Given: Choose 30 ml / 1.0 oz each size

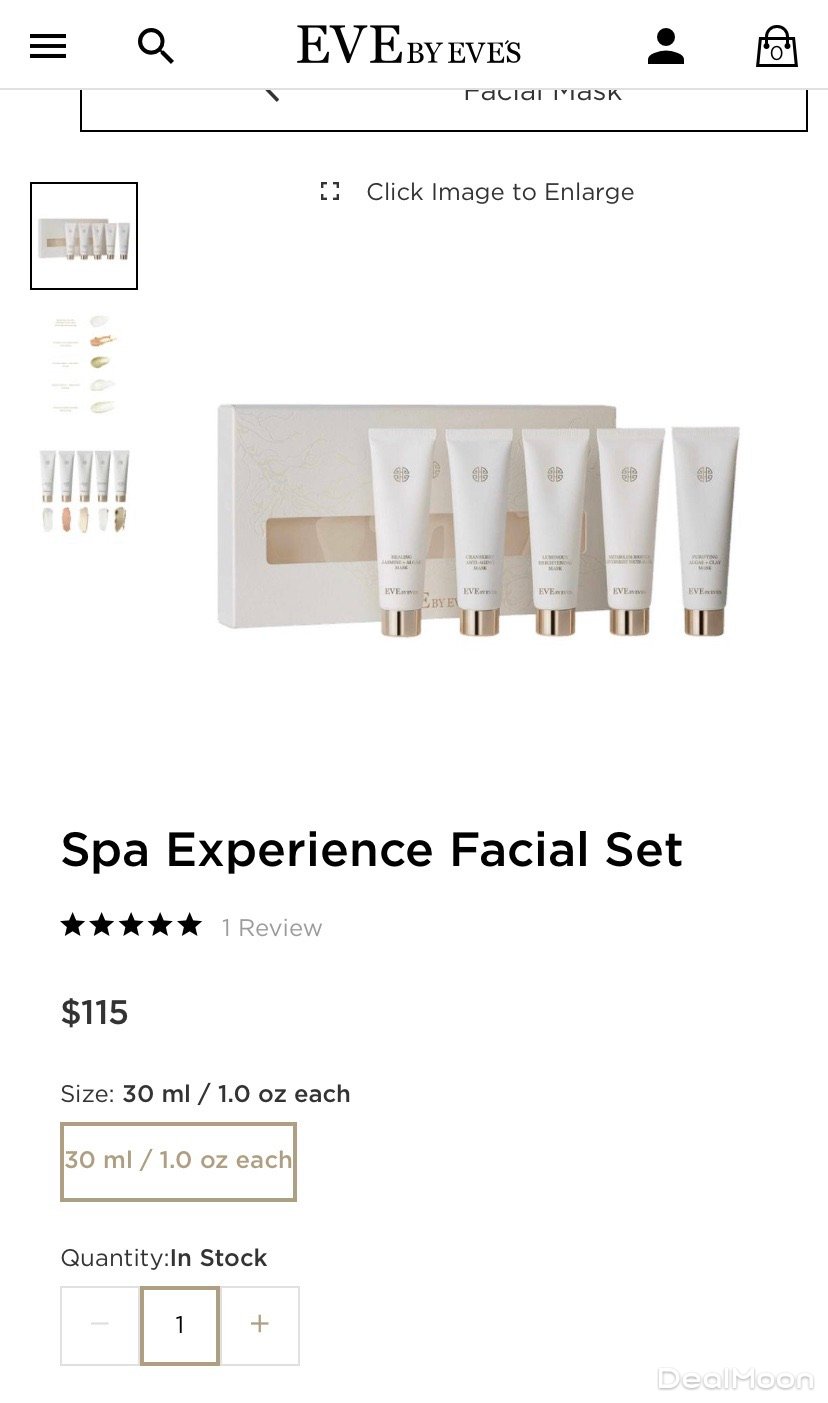Looking at the screenshot, I should pyautogui.click(x=178, y=1161).
